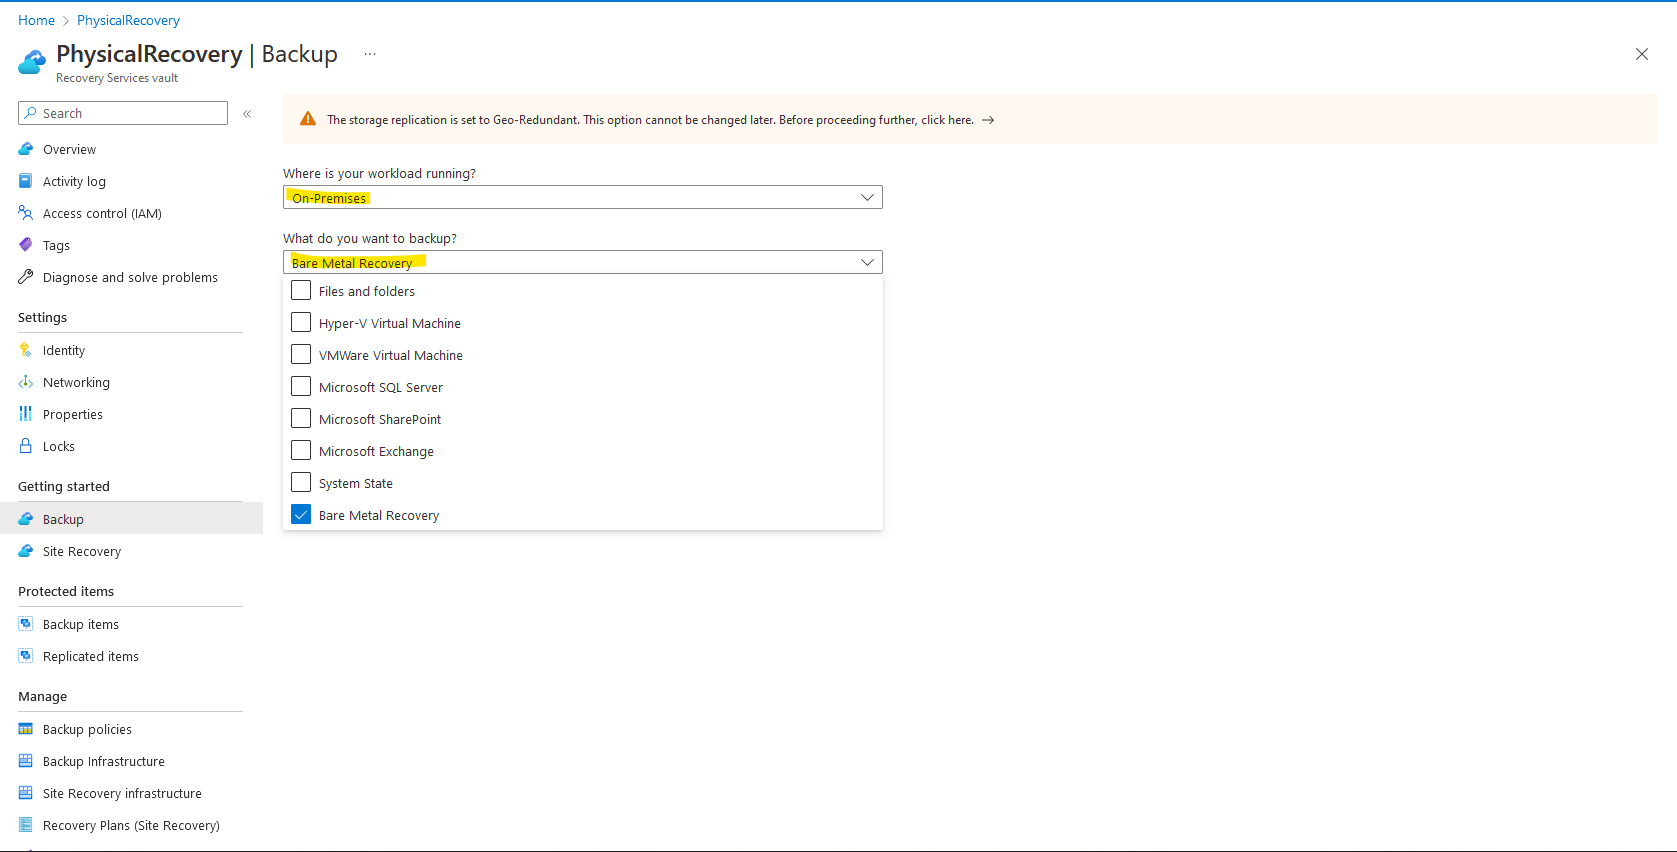Select the System State option label
The image size is (1677, 852).
[x=356, y=484]
